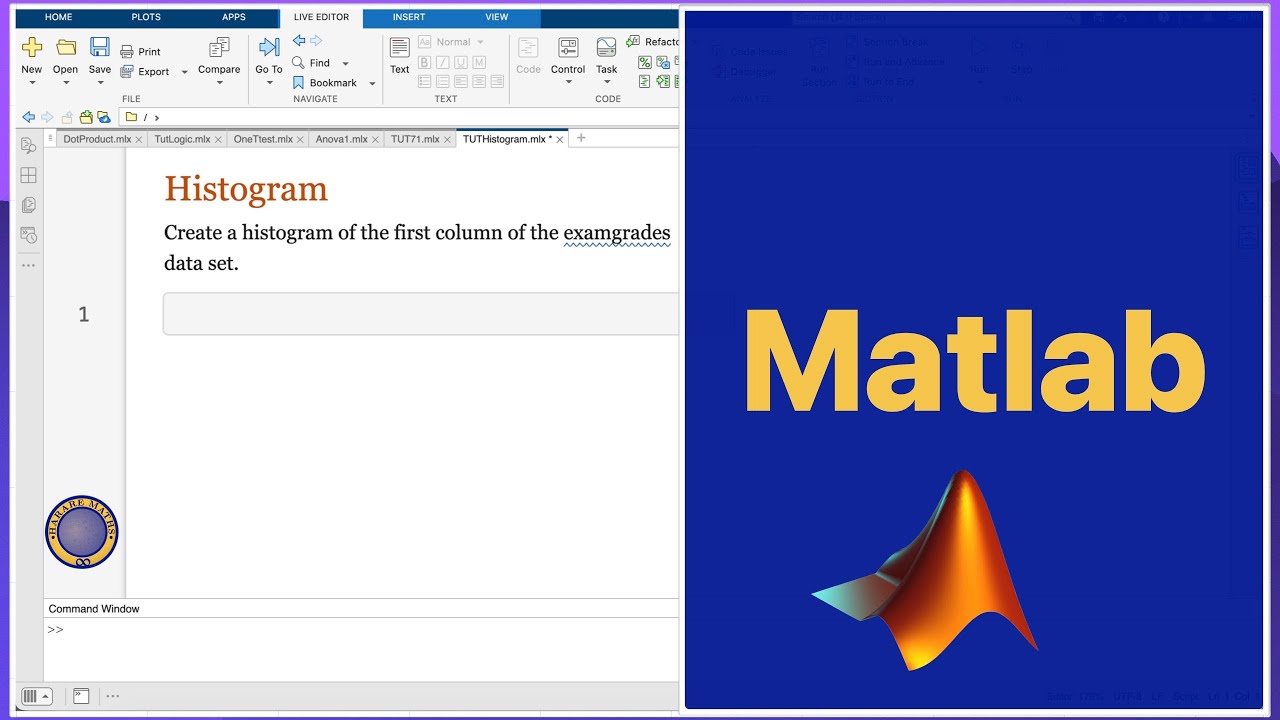Navigate forward with the ribbon right arrow
The height and width of the screenshot is (720, 1280).
tap(316, 41)
